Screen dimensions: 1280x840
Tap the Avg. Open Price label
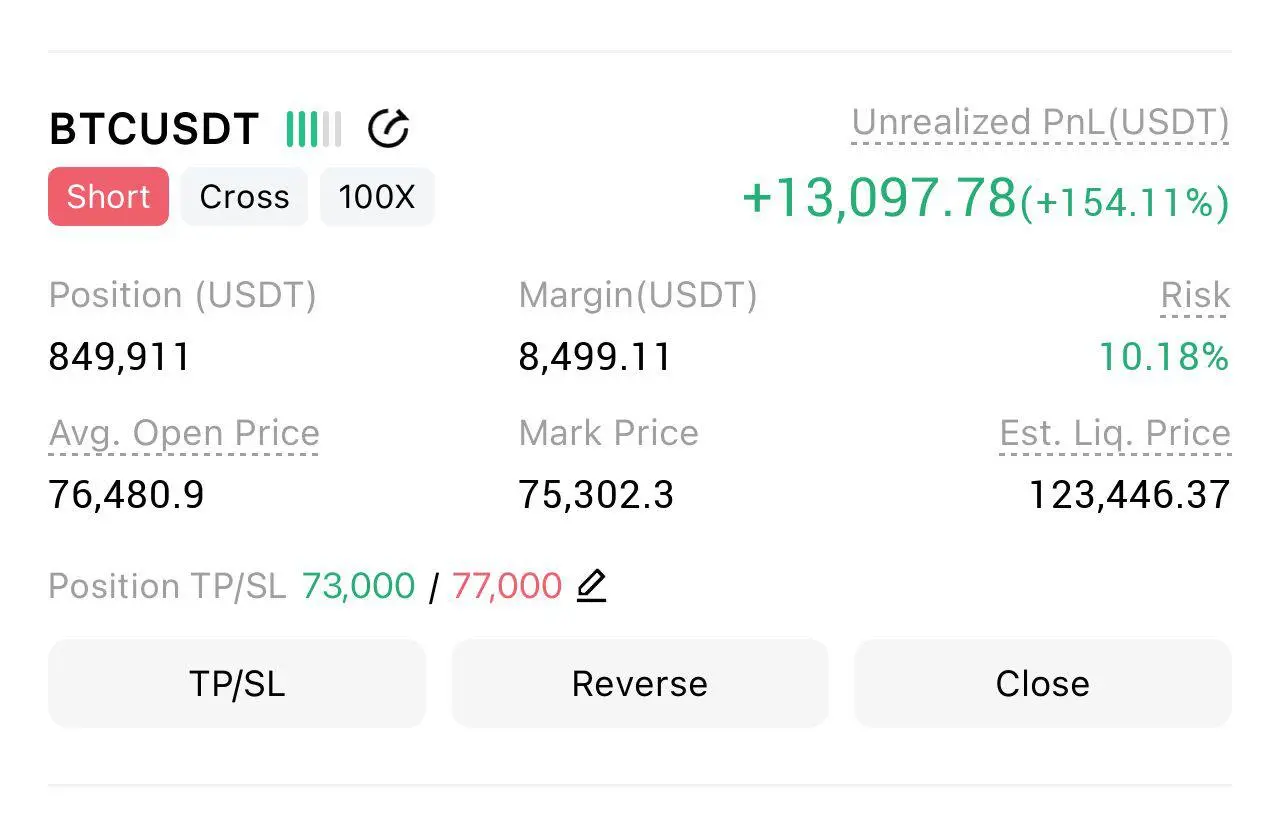tap(184, 433)
